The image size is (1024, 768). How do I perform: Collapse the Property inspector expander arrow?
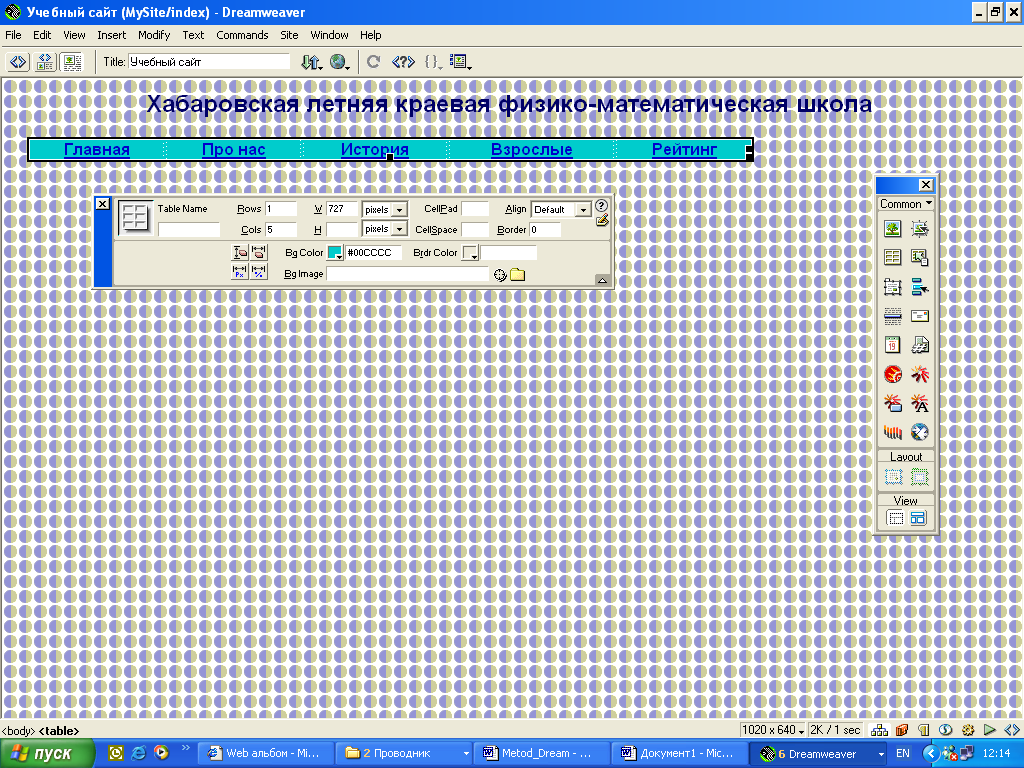coord(602,280)
